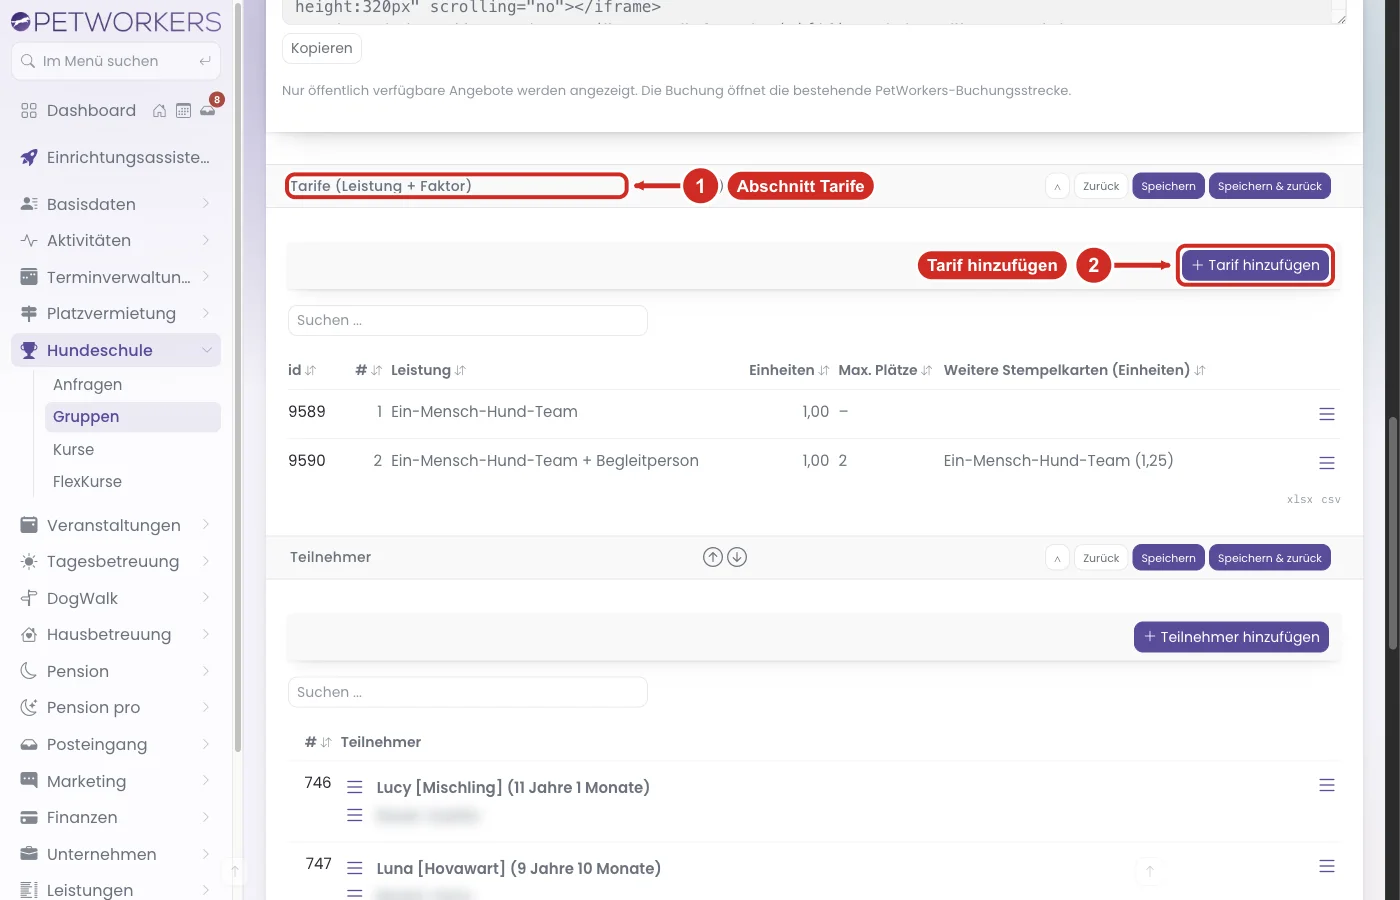
Task: Click the circled up arrow beside Teilnehmer
Action: click(x=713, y=557)
